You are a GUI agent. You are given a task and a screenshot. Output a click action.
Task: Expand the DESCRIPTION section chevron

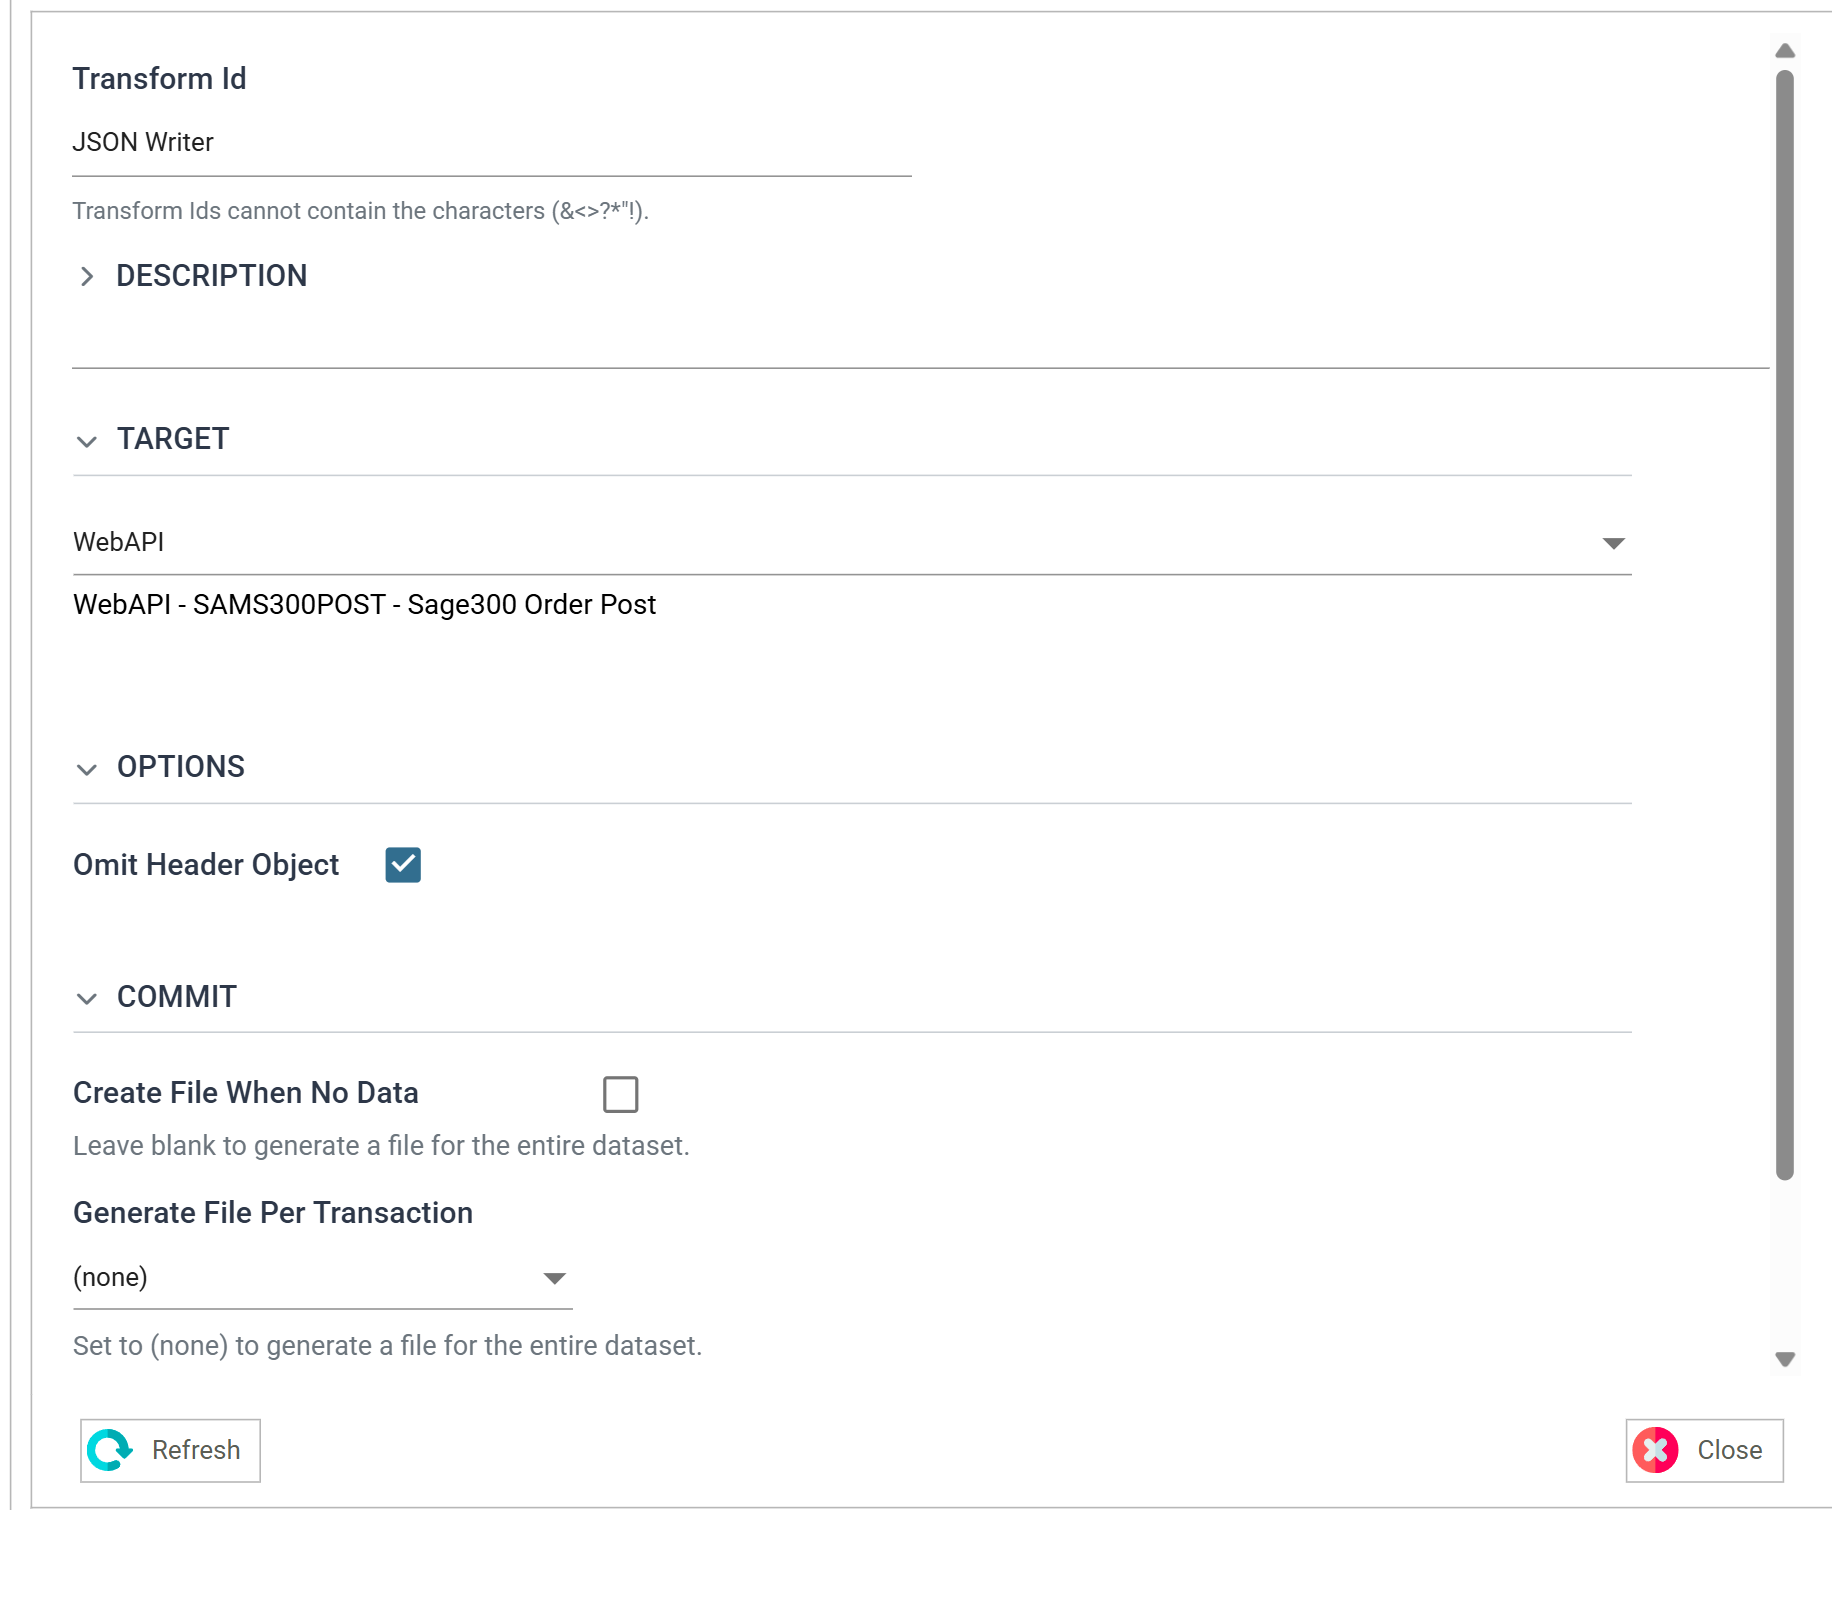87,276
